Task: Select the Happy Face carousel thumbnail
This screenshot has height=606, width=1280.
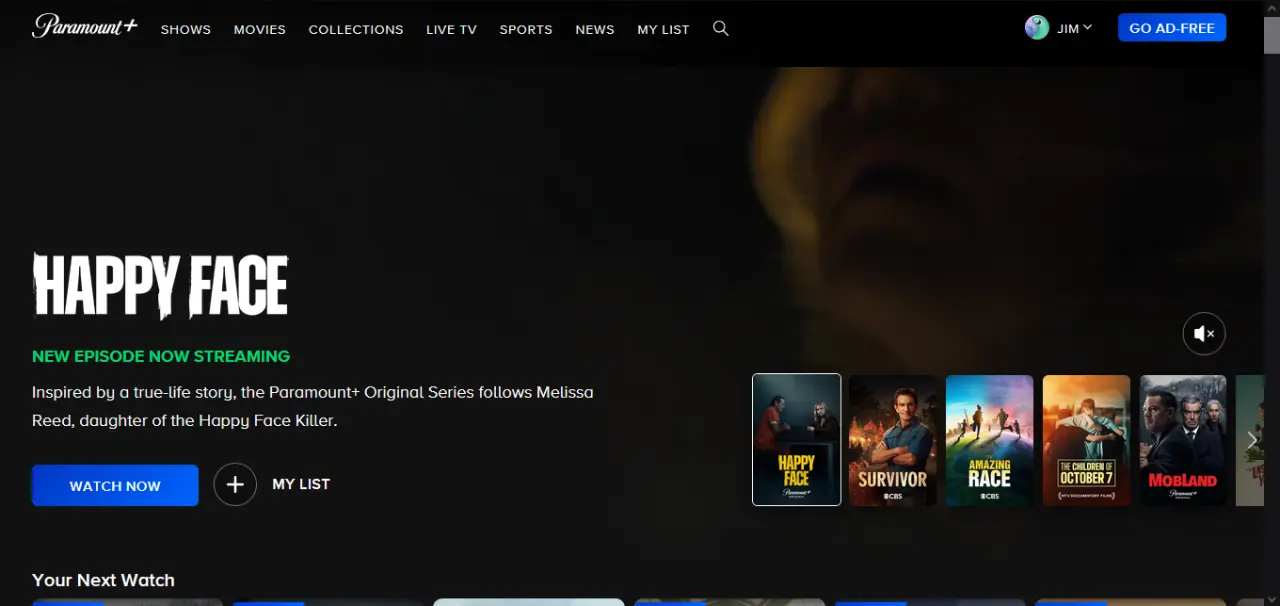Action: pyautogui.click(x=797, y=440)
